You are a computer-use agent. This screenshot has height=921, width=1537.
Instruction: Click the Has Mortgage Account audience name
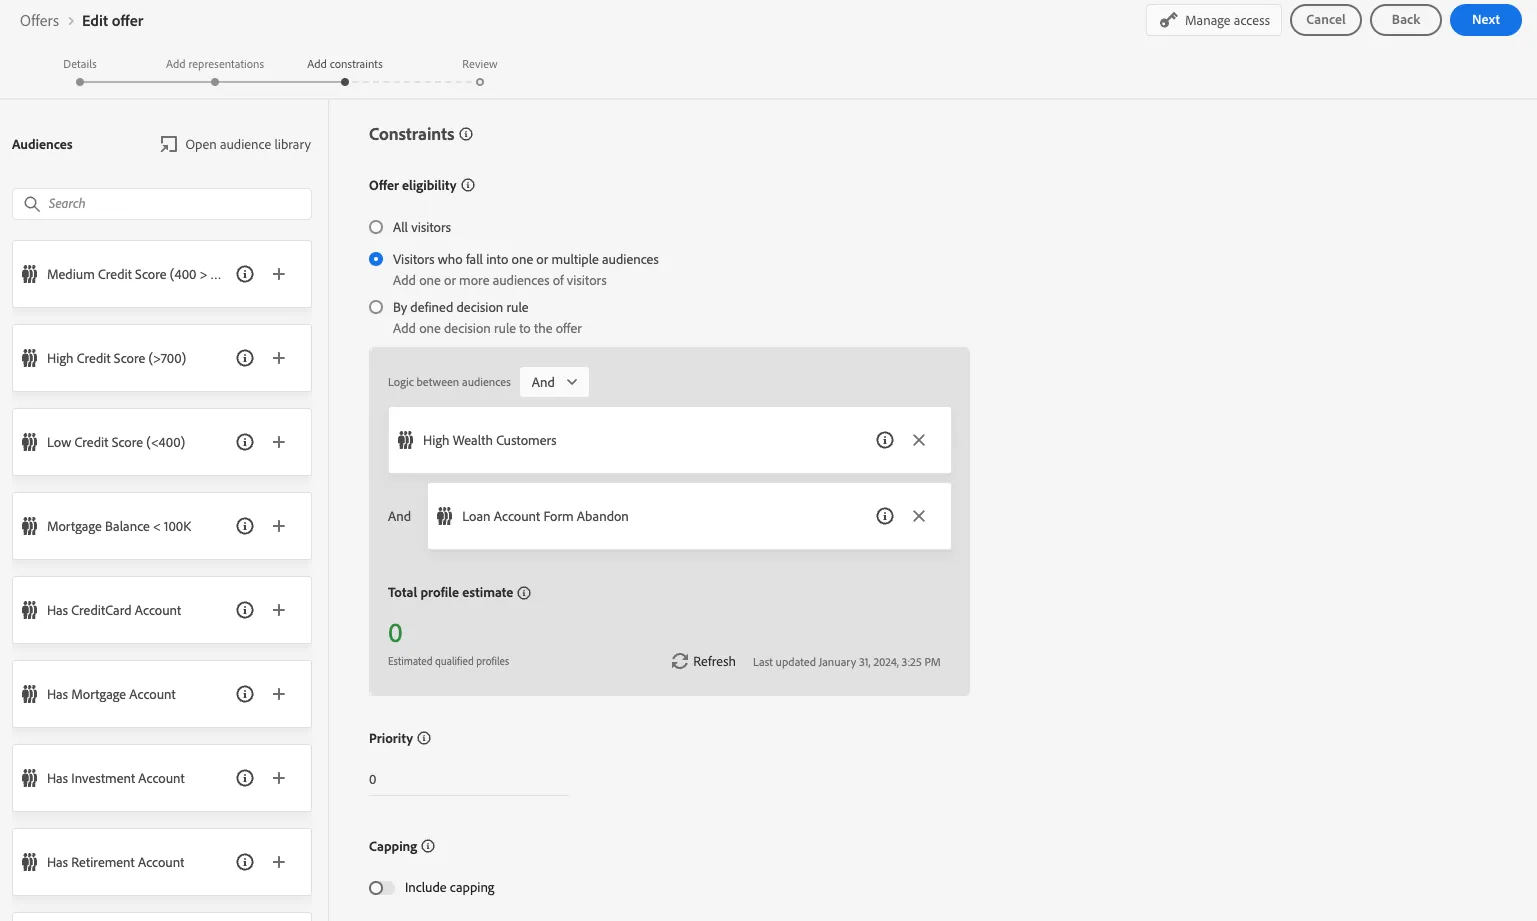[111, 694]
